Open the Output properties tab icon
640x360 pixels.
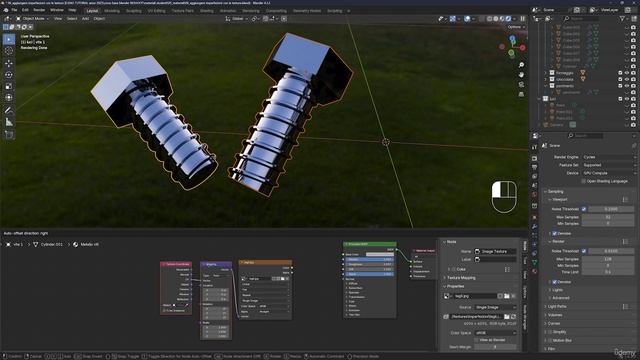coord(534,167)
